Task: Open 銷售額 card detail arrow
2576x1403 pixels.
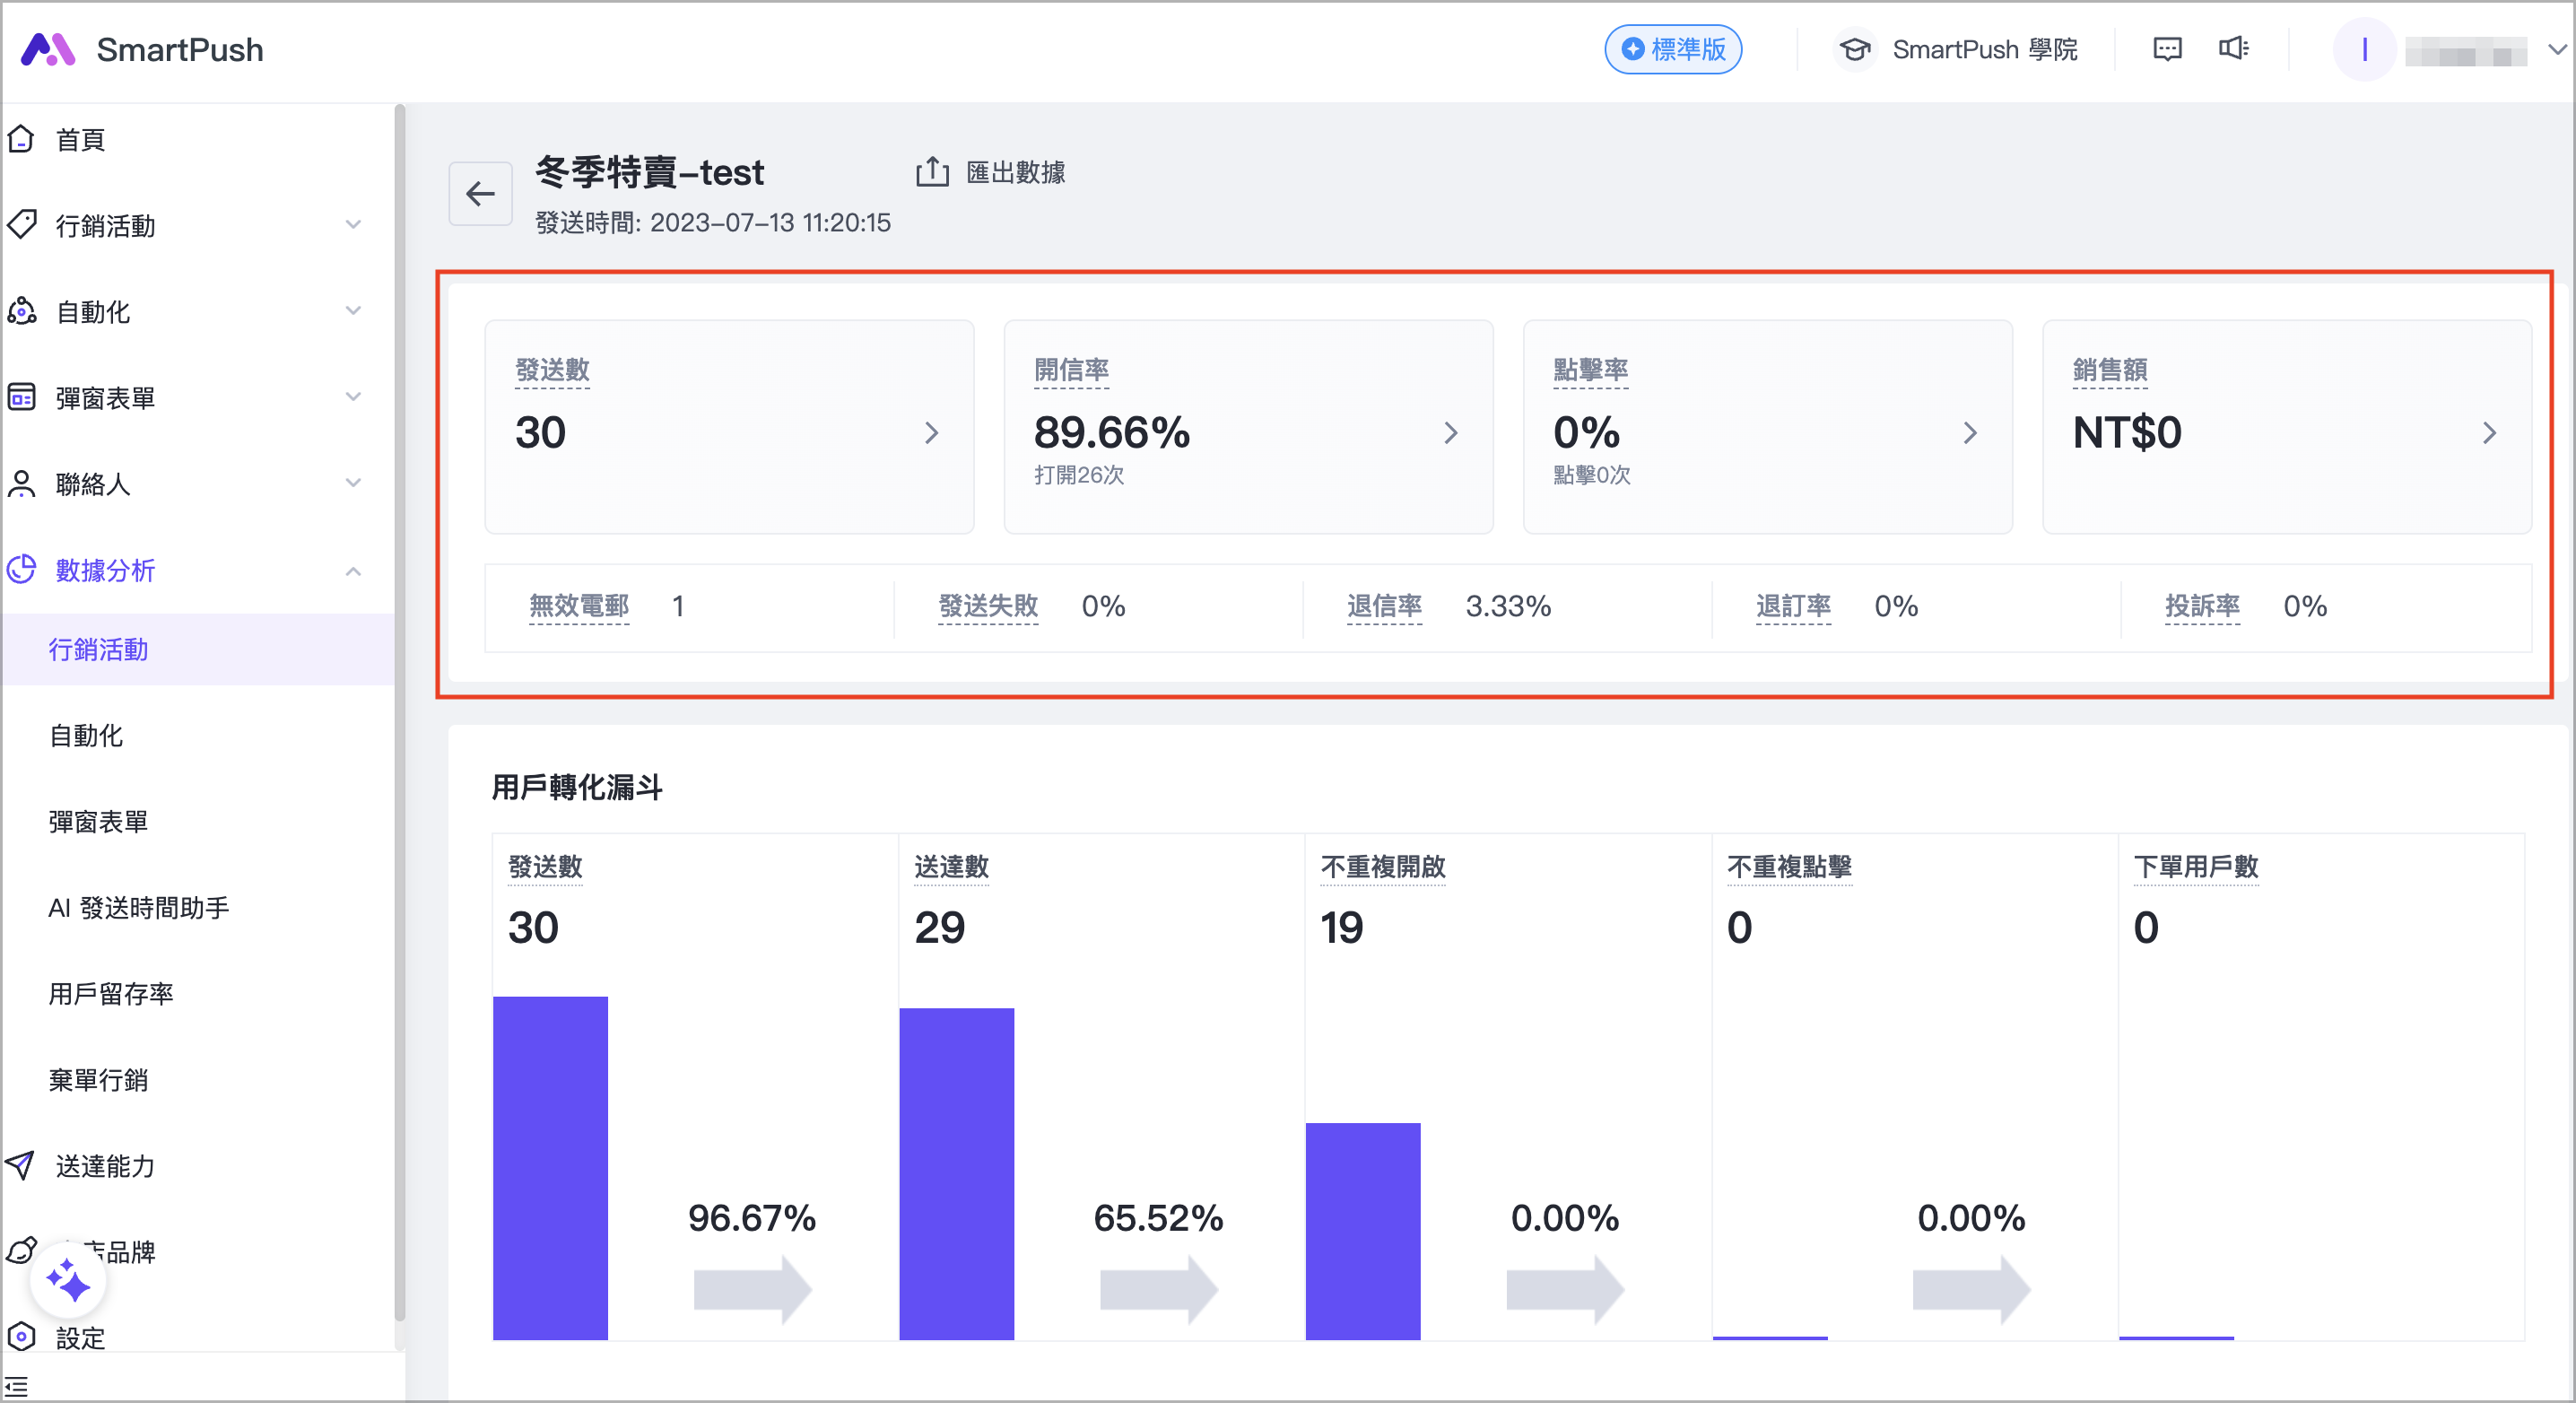Action: click(2489, 433)
